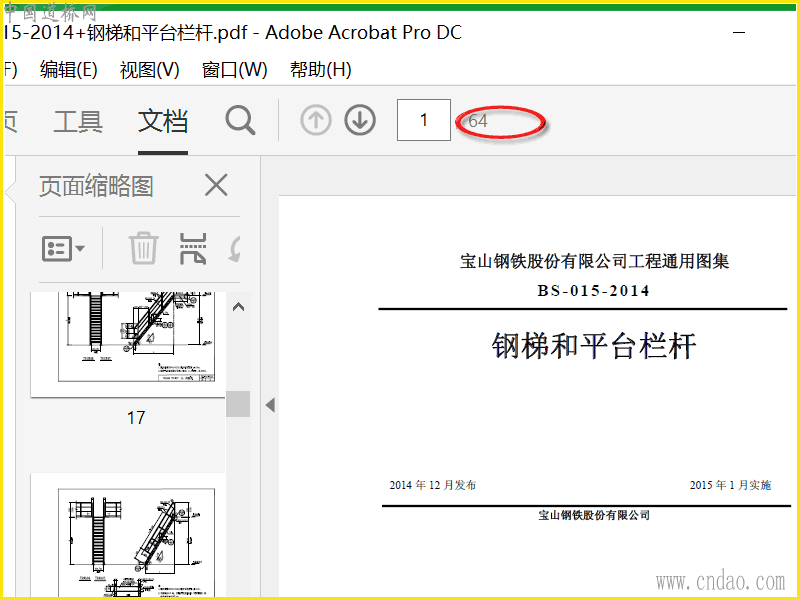Open the thumbnail options dropdown

click(63, 249)
